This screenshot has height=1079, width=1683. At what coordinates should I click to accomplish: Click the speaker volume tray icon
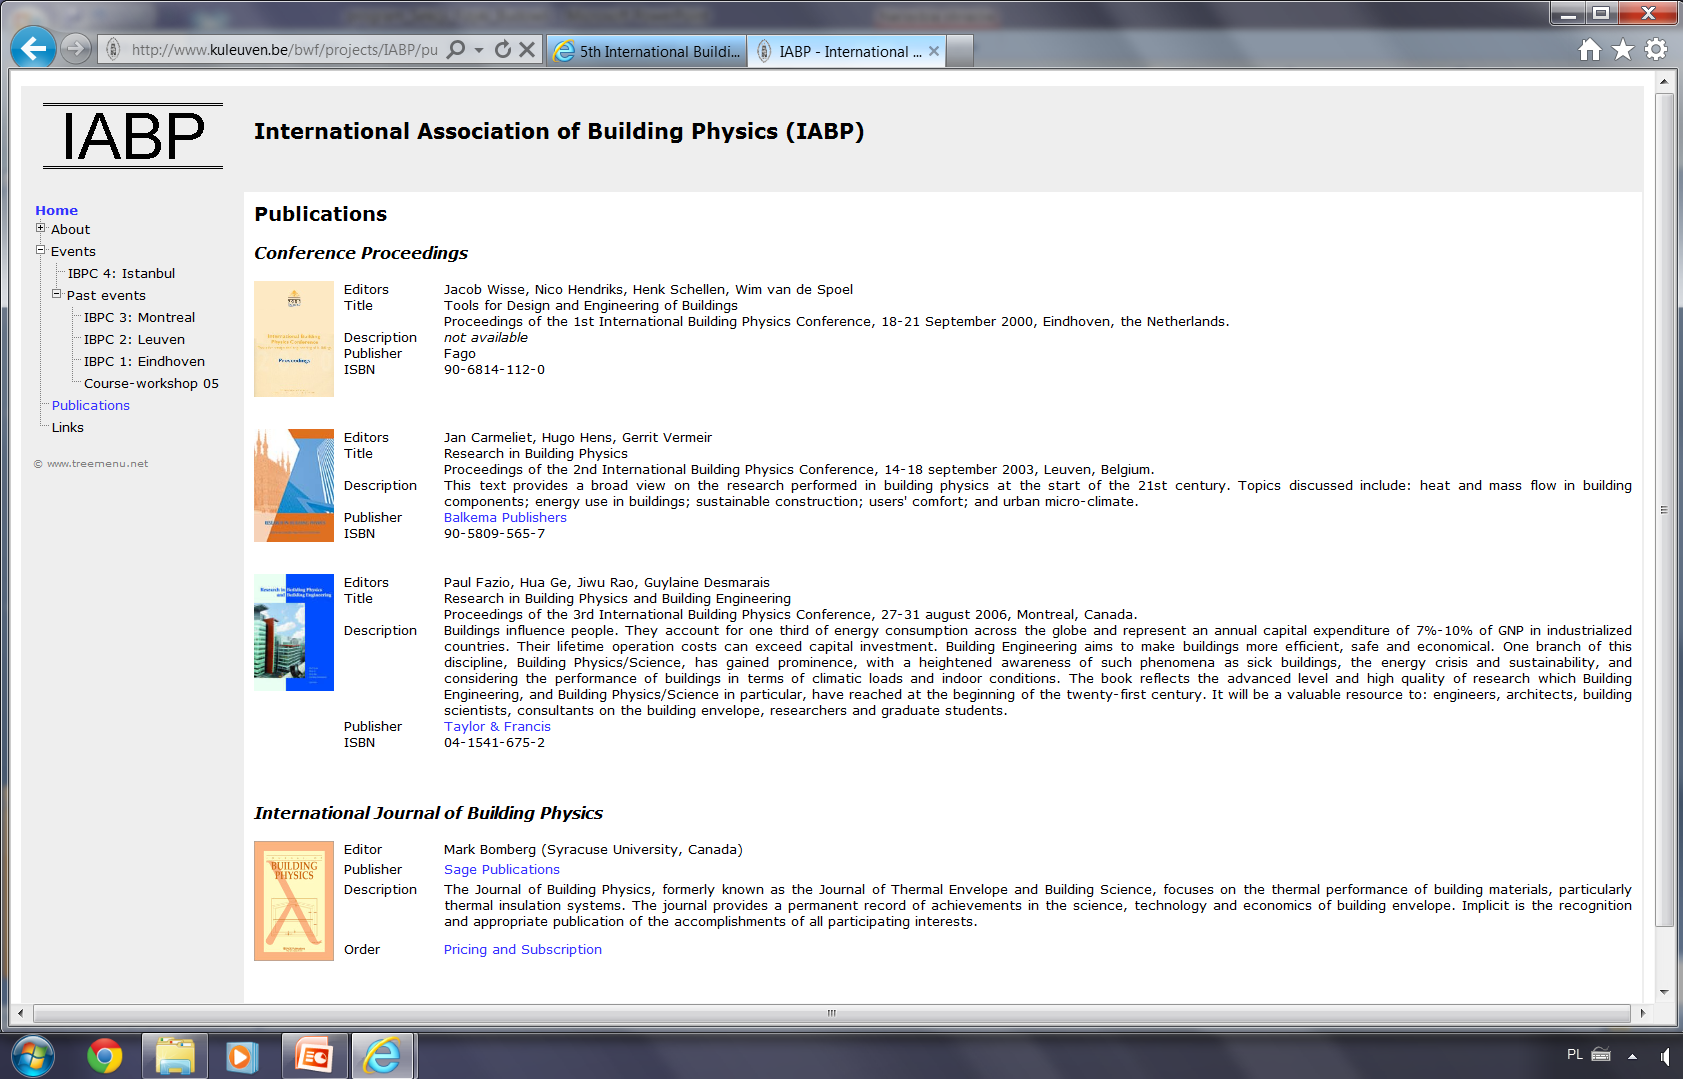[x=1664, y=1056]
